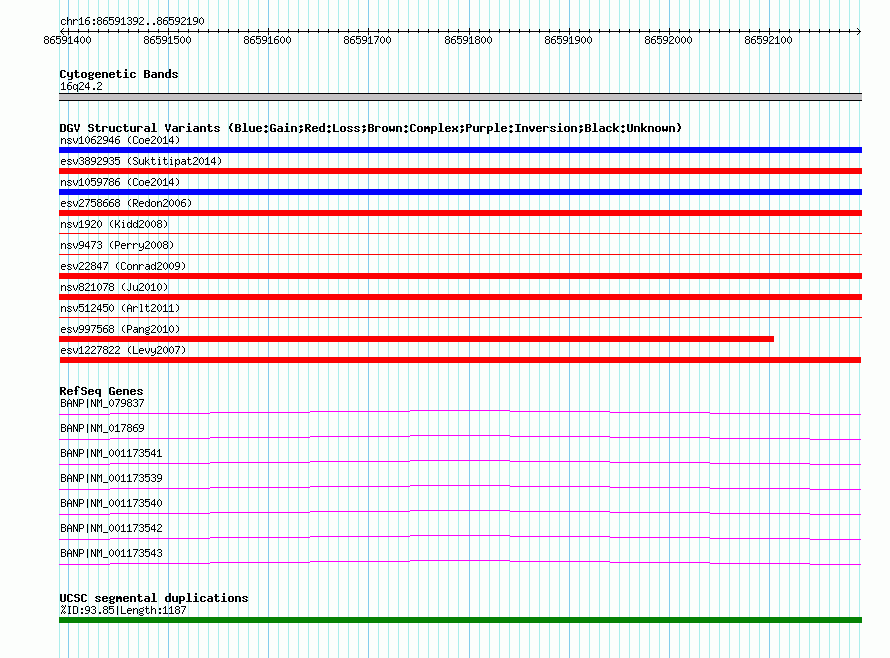This screenshot has width=890, height=658.
Task: Click the red esv22847 loss bar
Action: coord(460,276)
